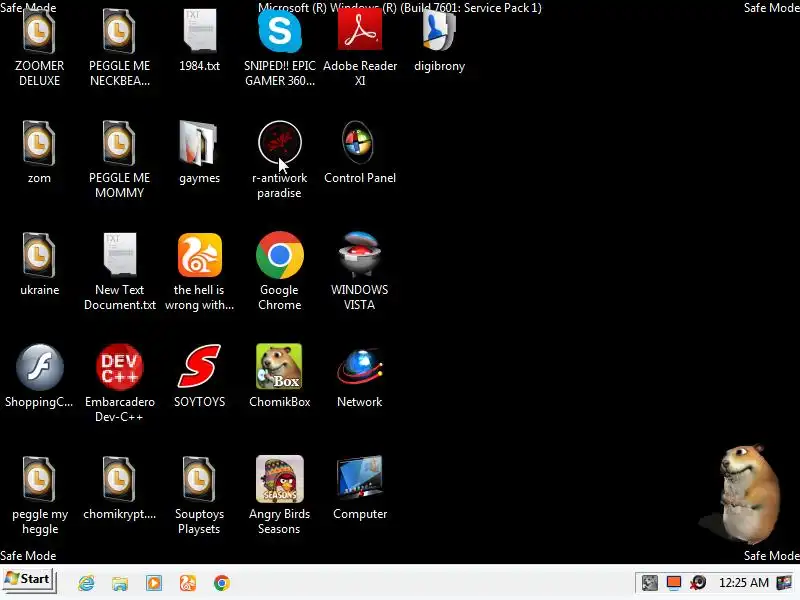
Task: Click the first system tray icon
Action: (x=649, y=583)
